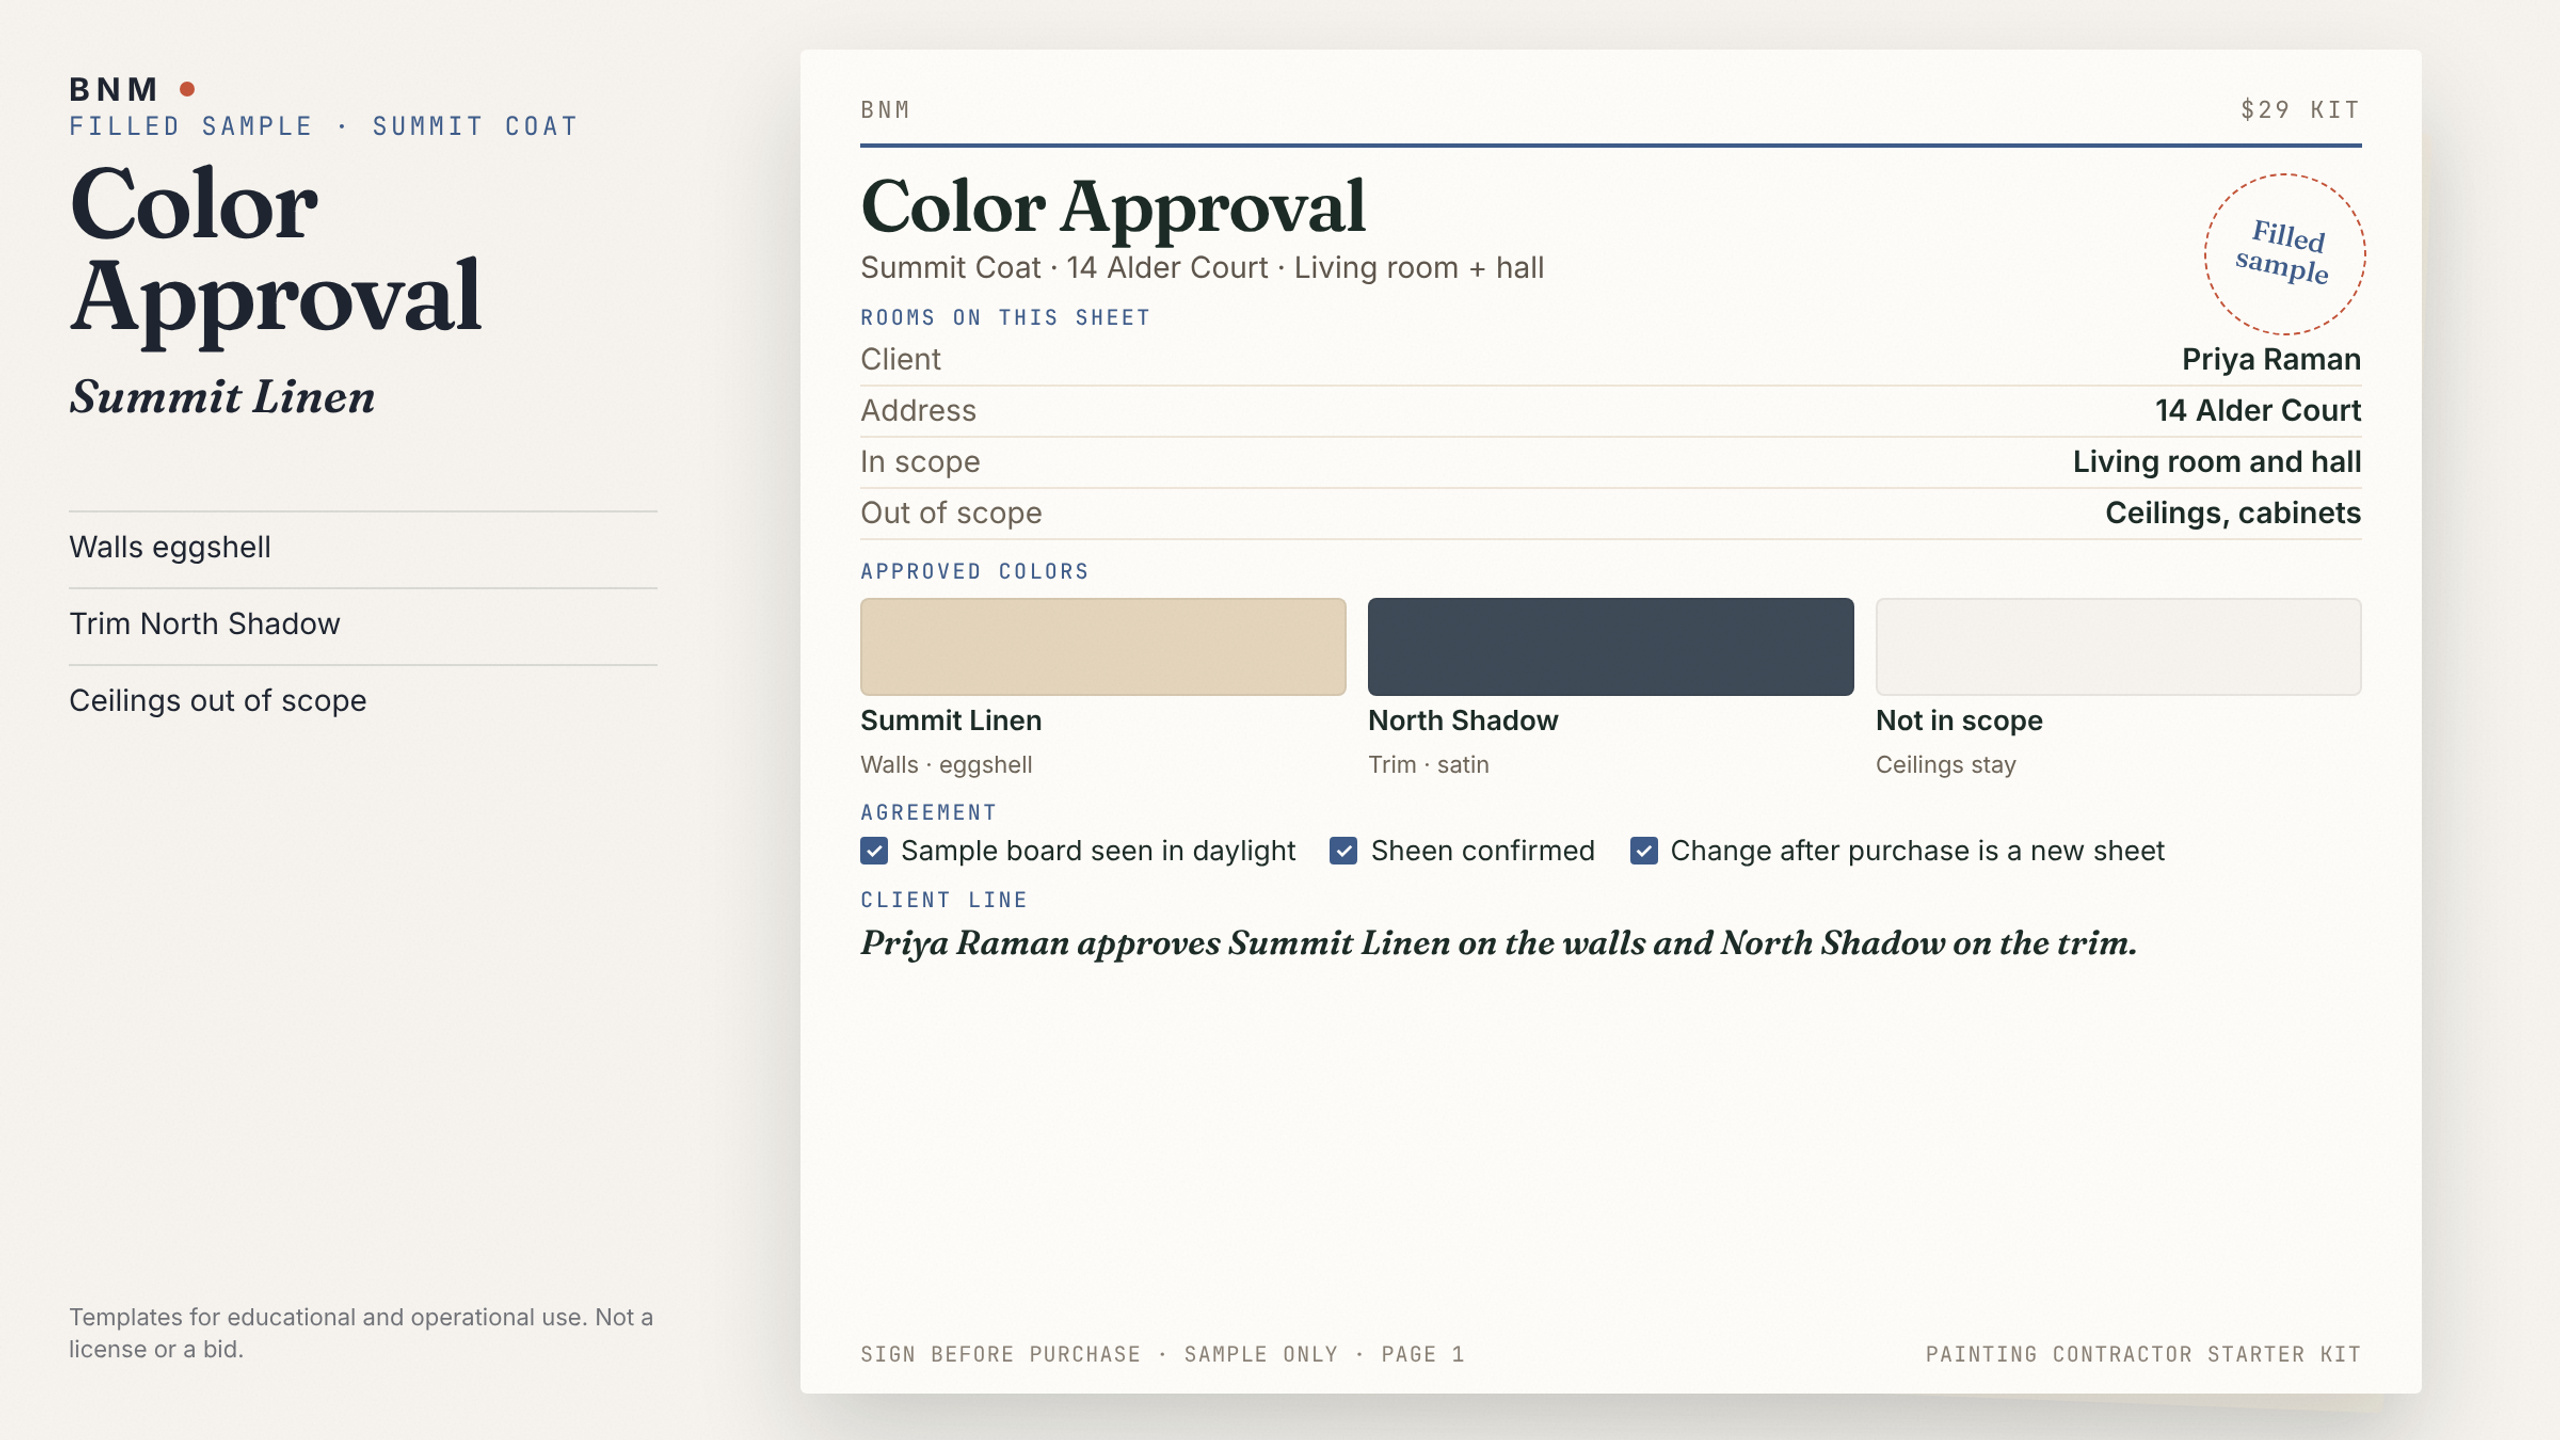Click the 'AGREEMENT' section heading
Viewport: 2560px width, 1440px height.
tap(929, 812)
